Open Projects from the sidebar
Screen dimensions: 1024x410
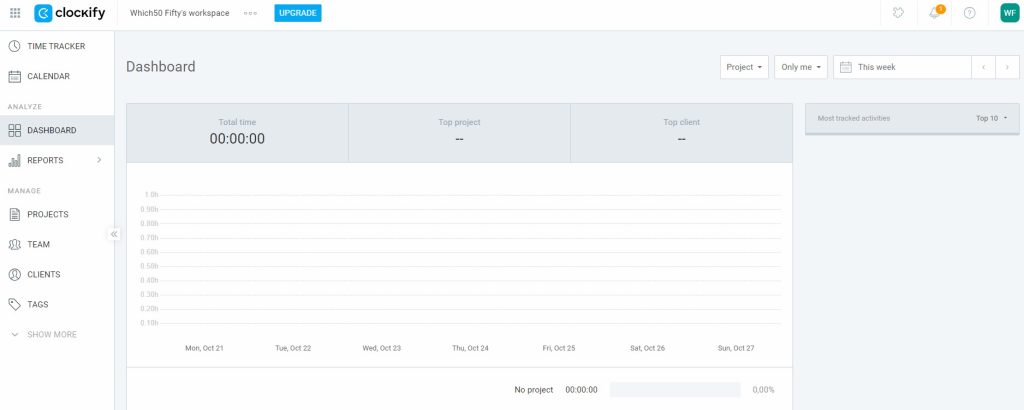pyautogui.click(x=47, y=214)
